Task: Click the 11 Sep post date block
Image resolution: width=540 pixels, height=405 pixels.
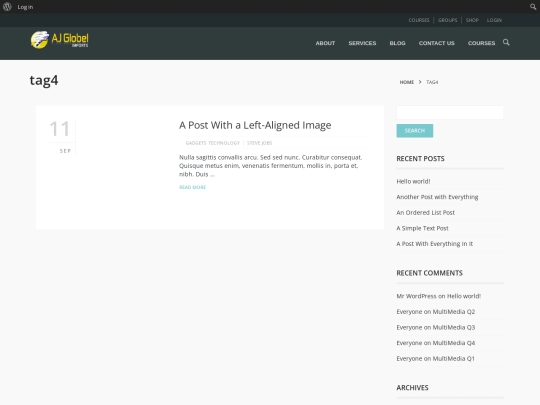Action: pyautogui.click(x=62, y=136)
